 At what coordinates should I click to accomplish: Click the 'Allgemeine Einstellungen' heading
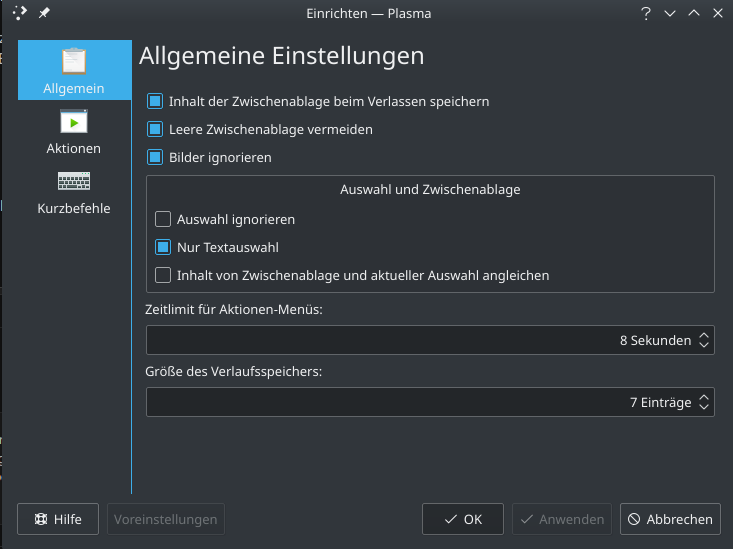click(x=282, y=56)
